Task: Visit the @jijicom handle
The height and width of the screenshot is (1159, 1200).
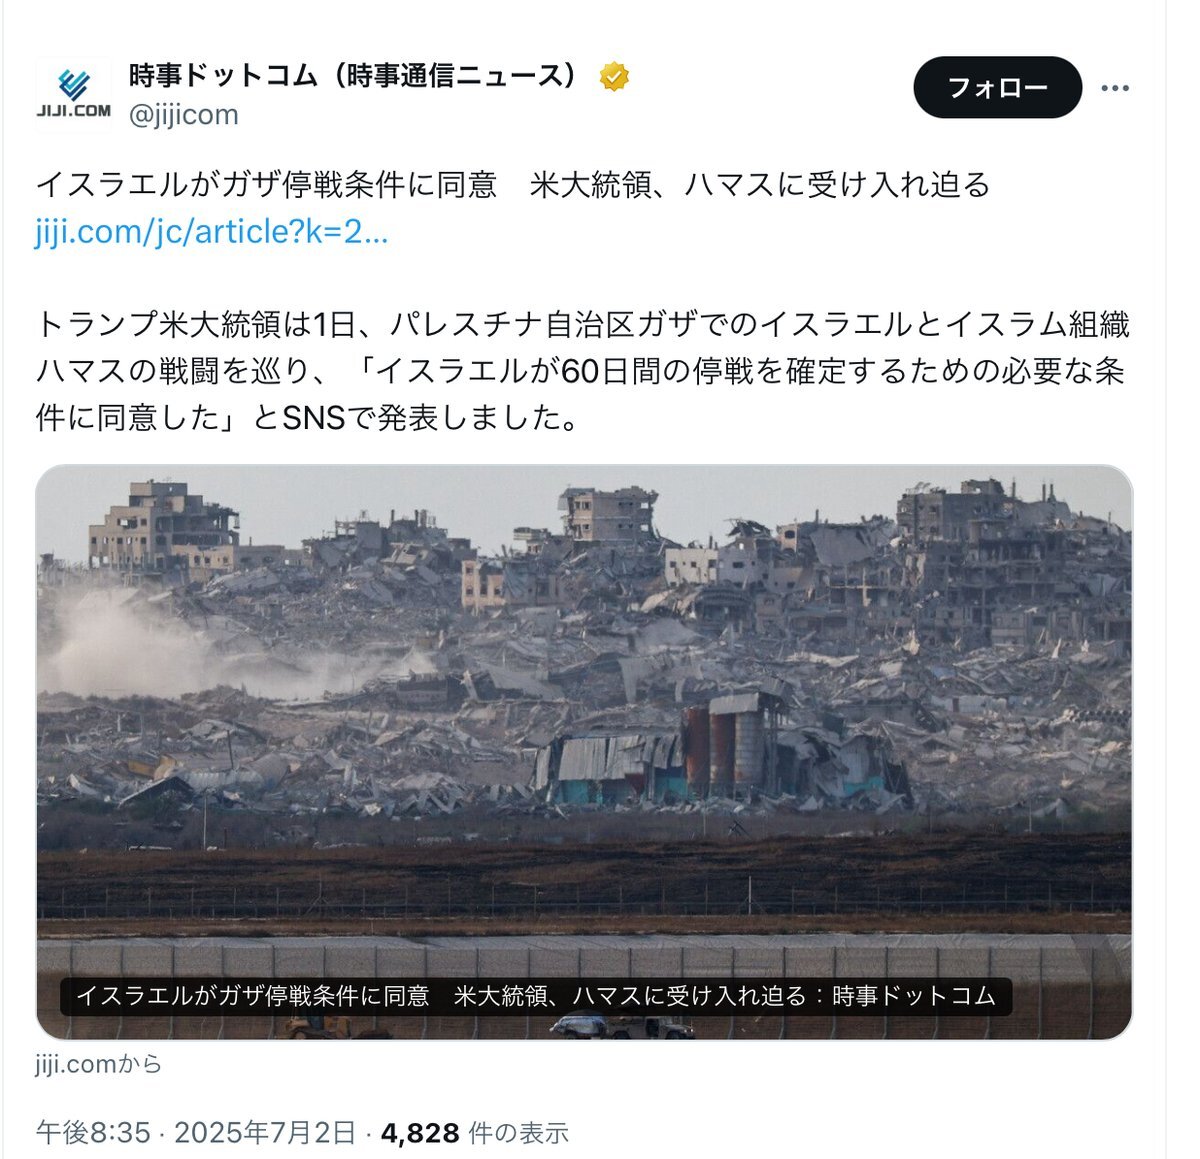Action: pos(183,115)
